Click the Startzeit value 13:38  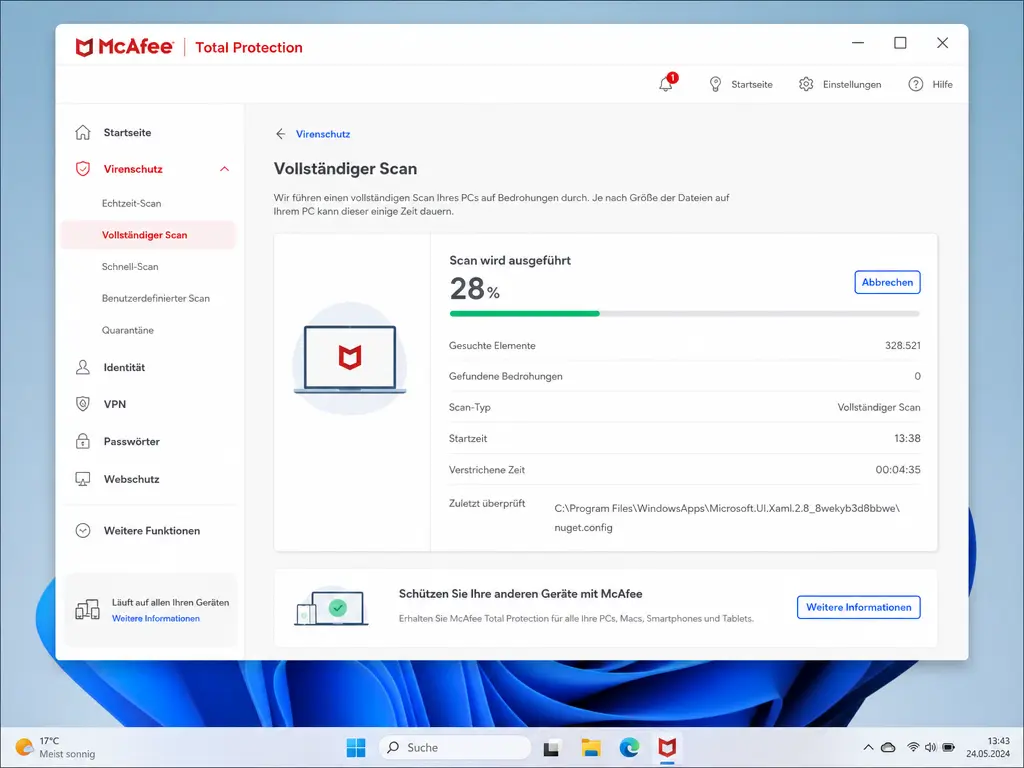pyautogui.click(x=907, y=438)
